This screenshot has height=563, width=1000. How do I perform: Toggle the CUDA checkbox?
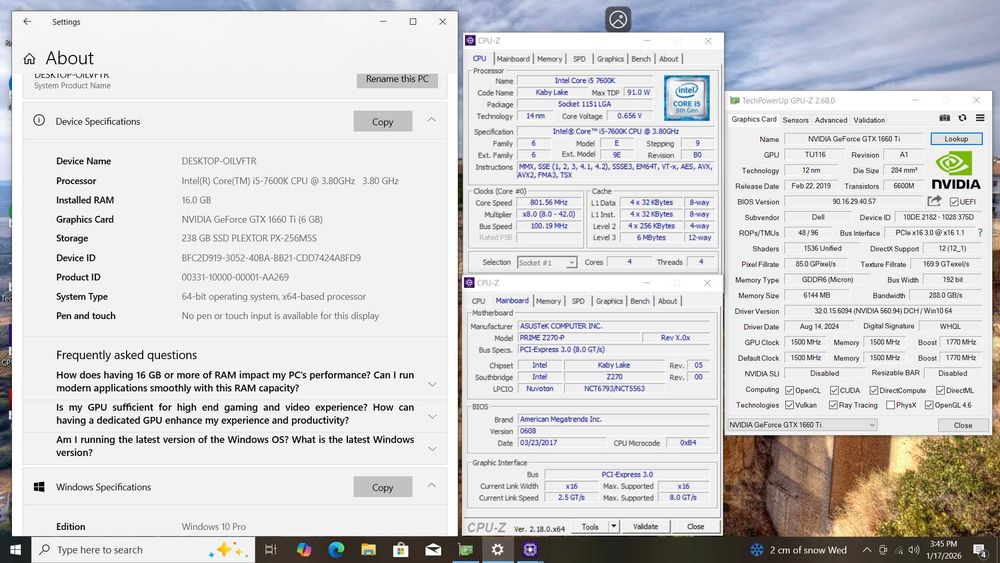(x=834, y=390)
